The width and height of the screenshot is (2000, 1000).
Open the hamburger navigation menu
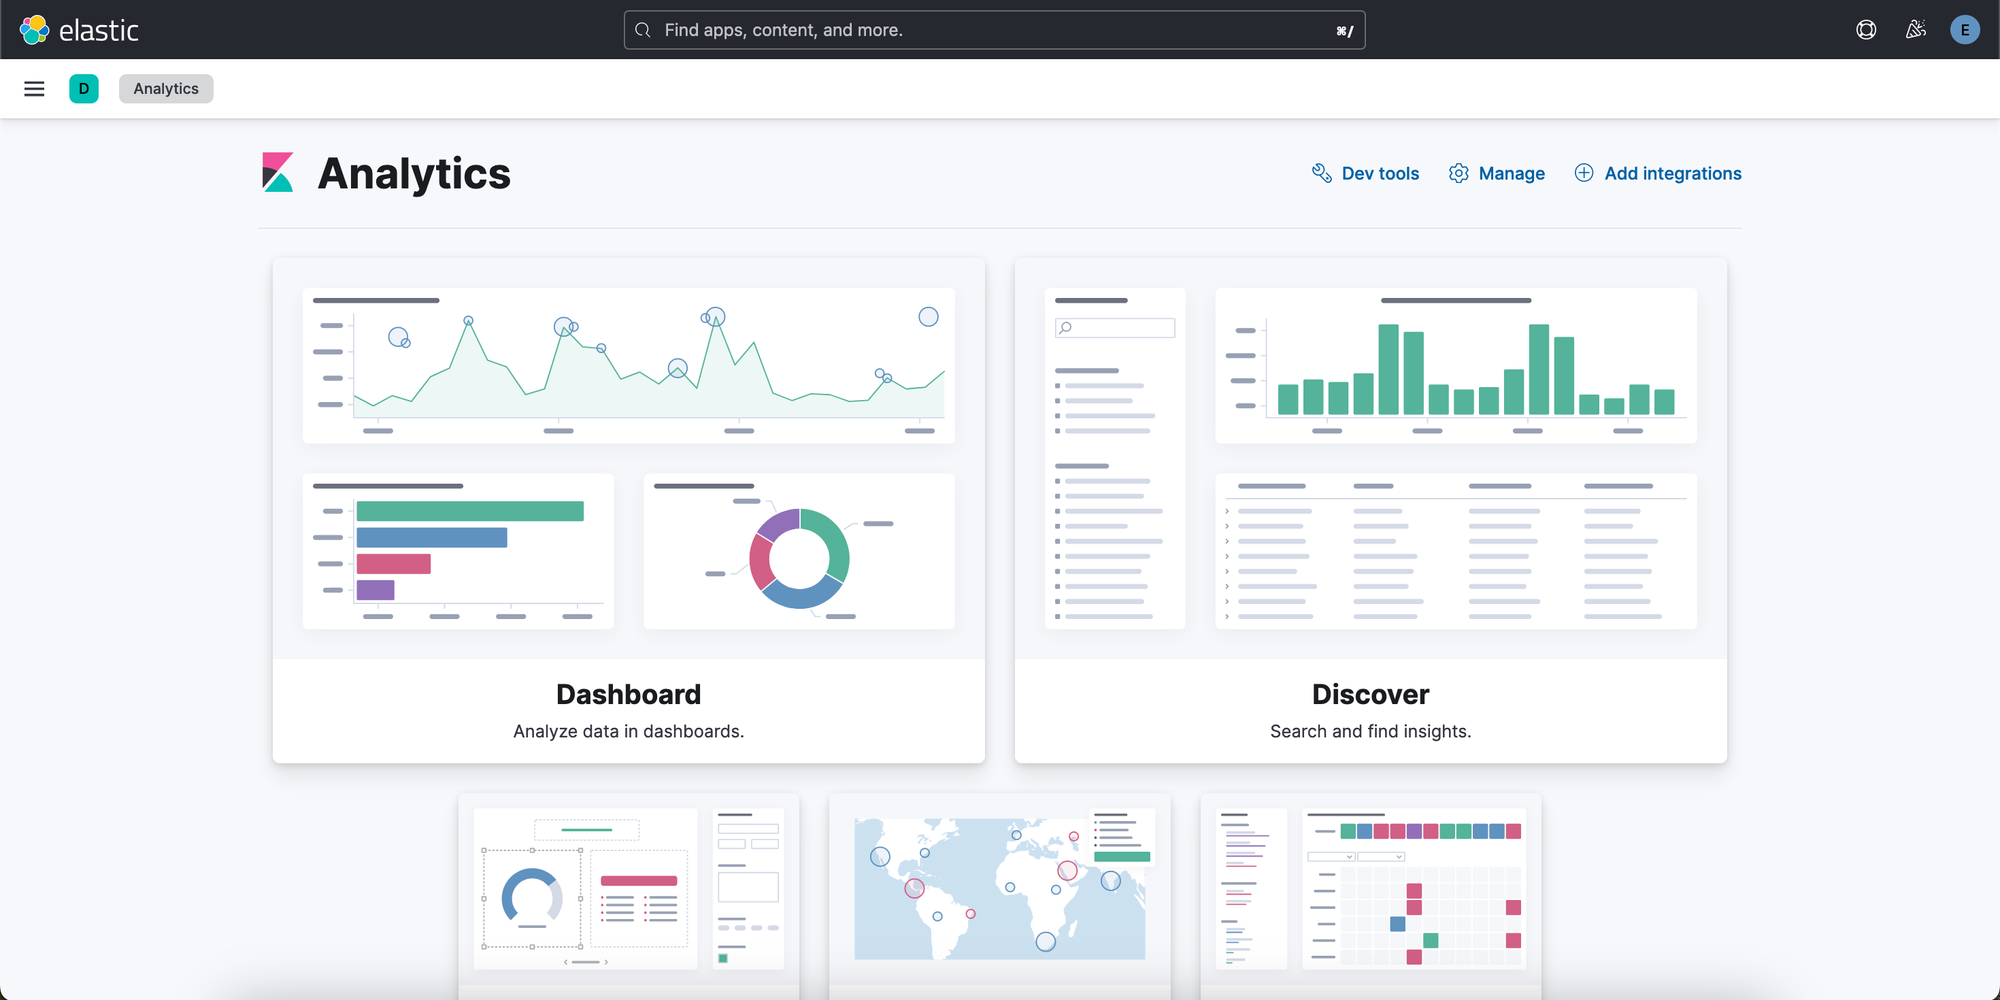[x=34, y=89]
